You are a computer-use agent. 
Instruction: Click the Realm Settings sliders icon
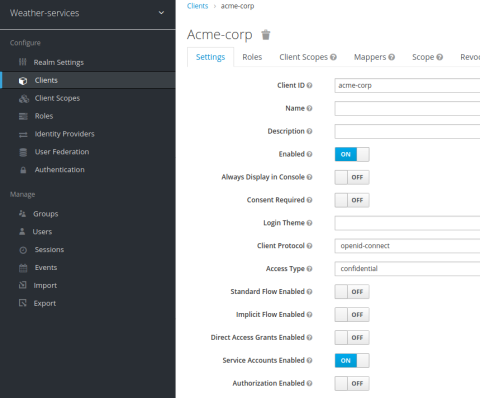(x=23, y=62)
